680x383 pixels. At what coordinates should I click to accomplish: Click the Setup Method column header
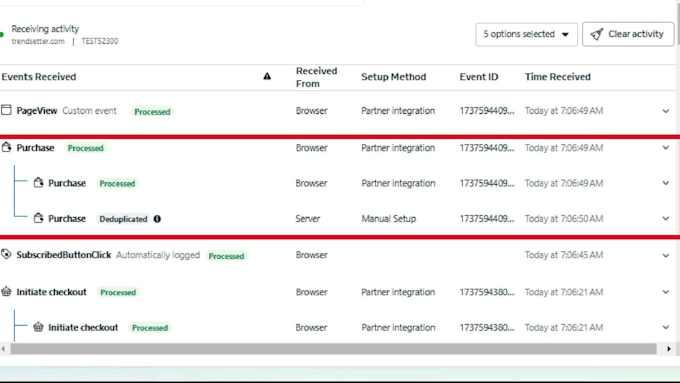pos(393,77)
